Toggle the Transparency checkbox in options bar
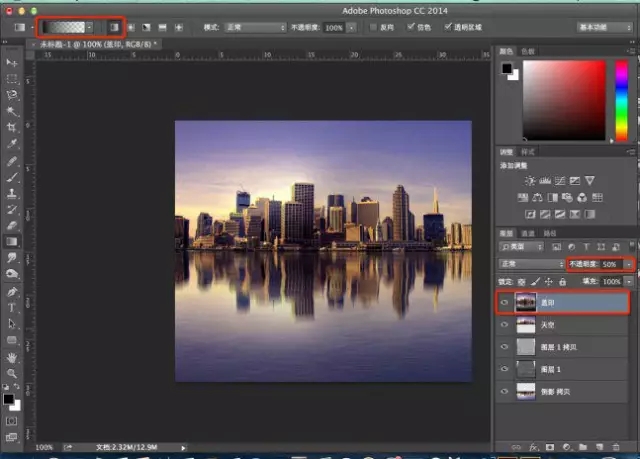The image size is (640, 459). pos(446,26)
